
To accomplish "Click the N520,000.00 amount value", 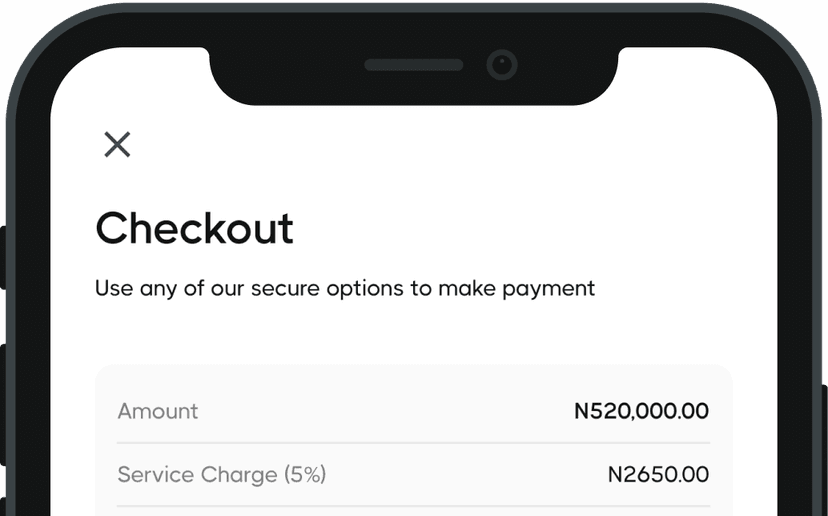I will point(641,411).
